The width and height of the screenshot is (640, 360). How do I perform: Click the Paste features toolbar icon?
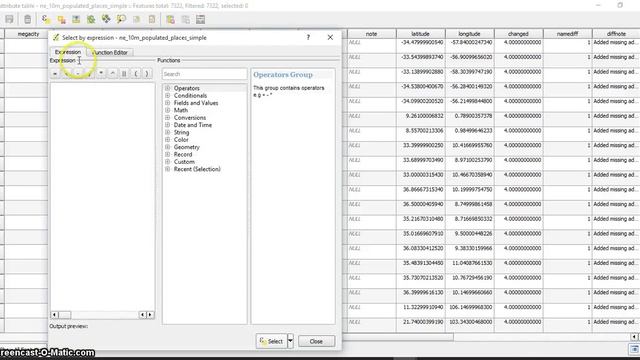tap(151, 19)
